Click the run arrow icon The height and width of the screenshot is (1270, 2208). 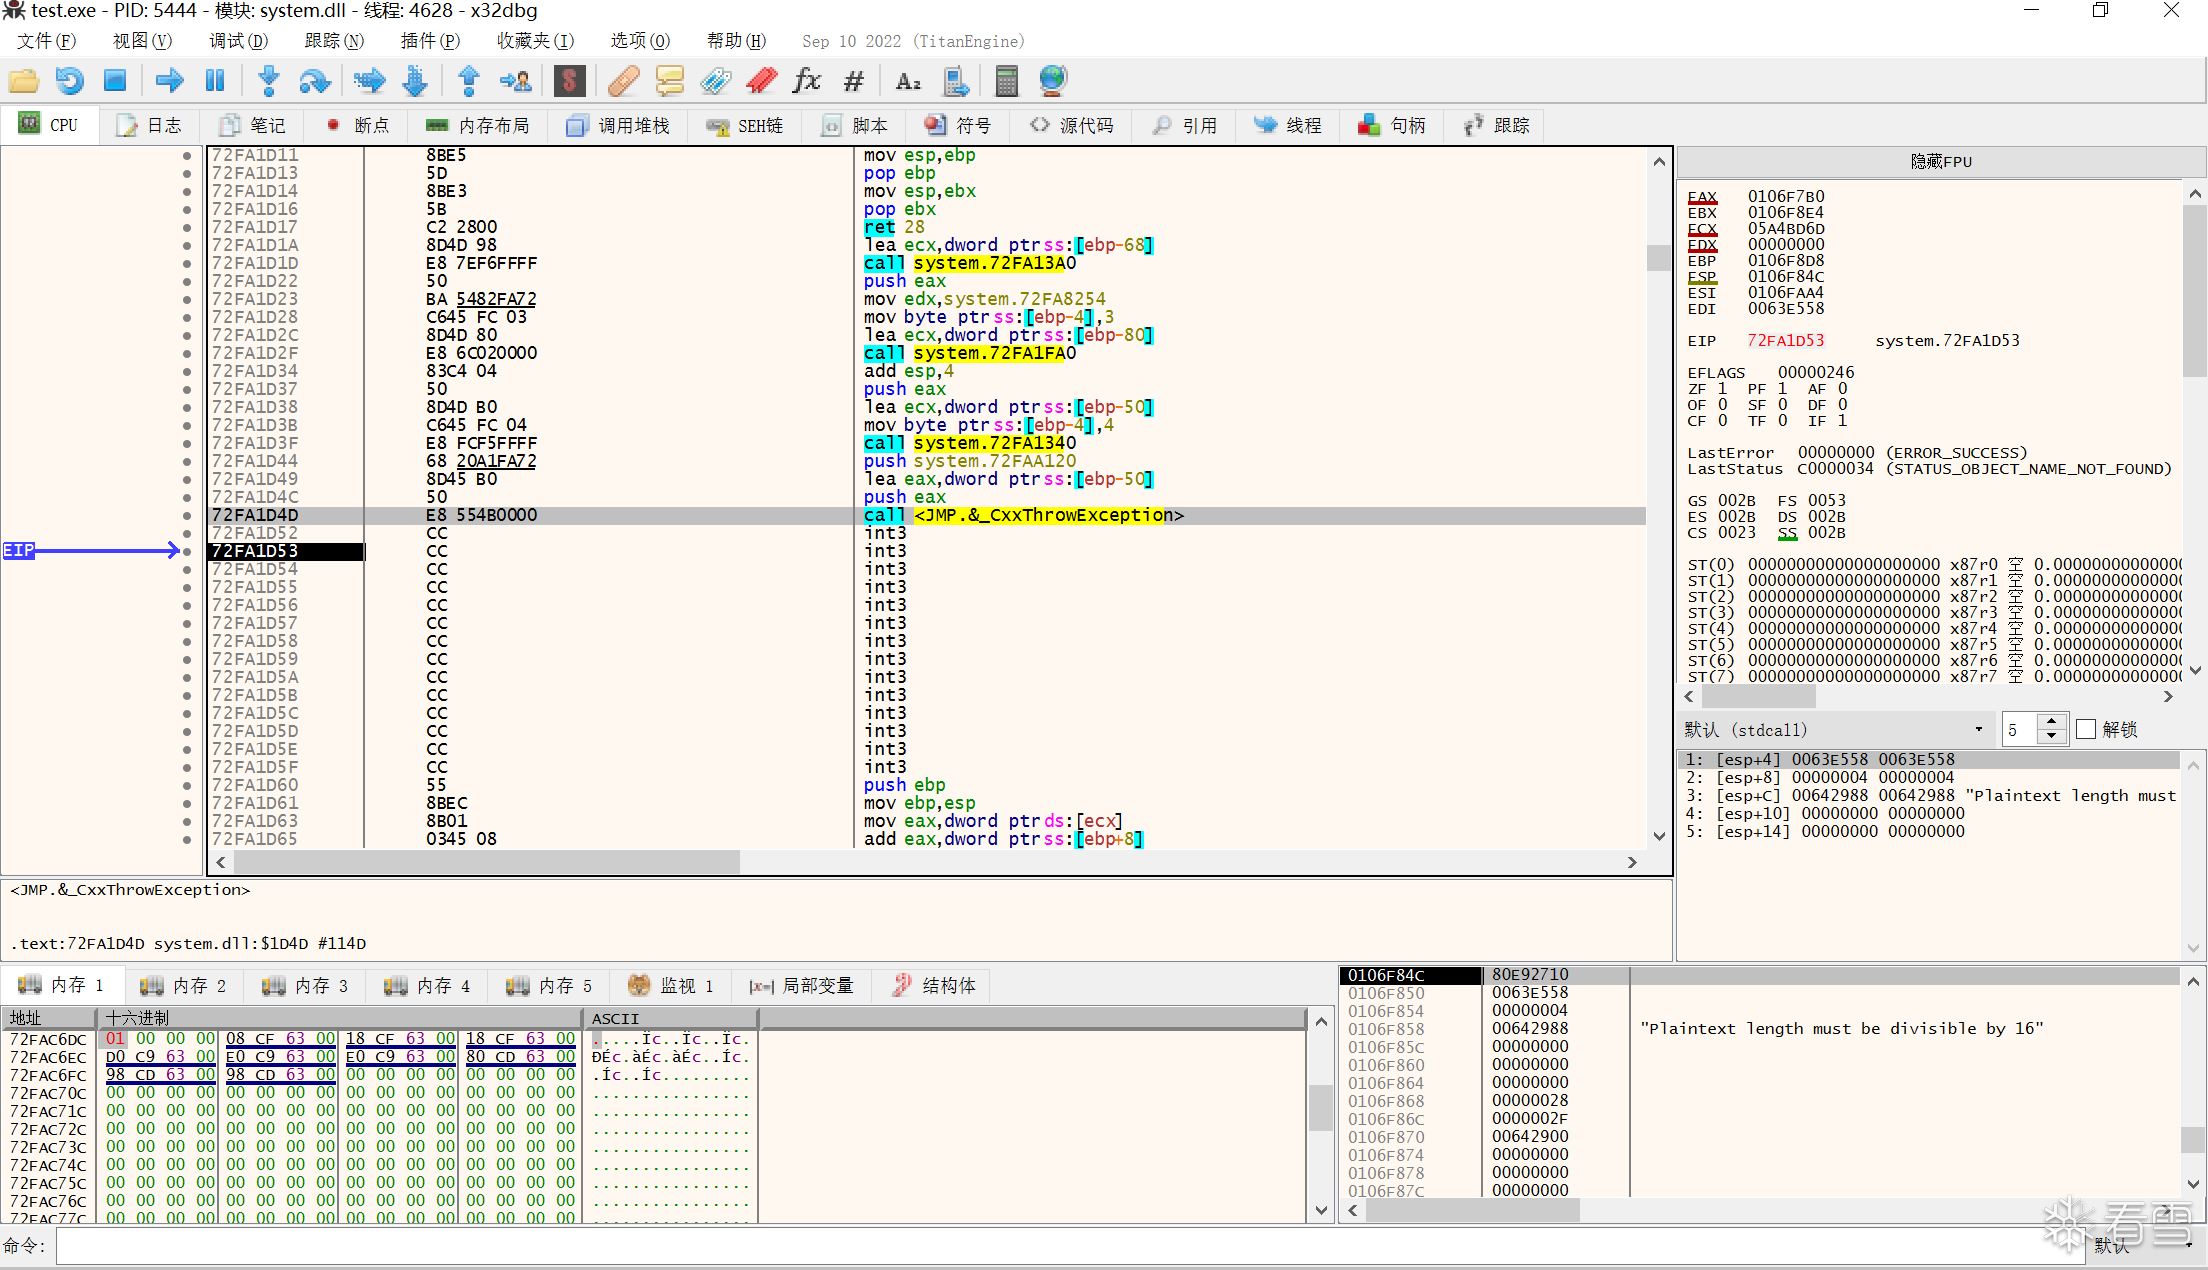click(x=169, y=81)
